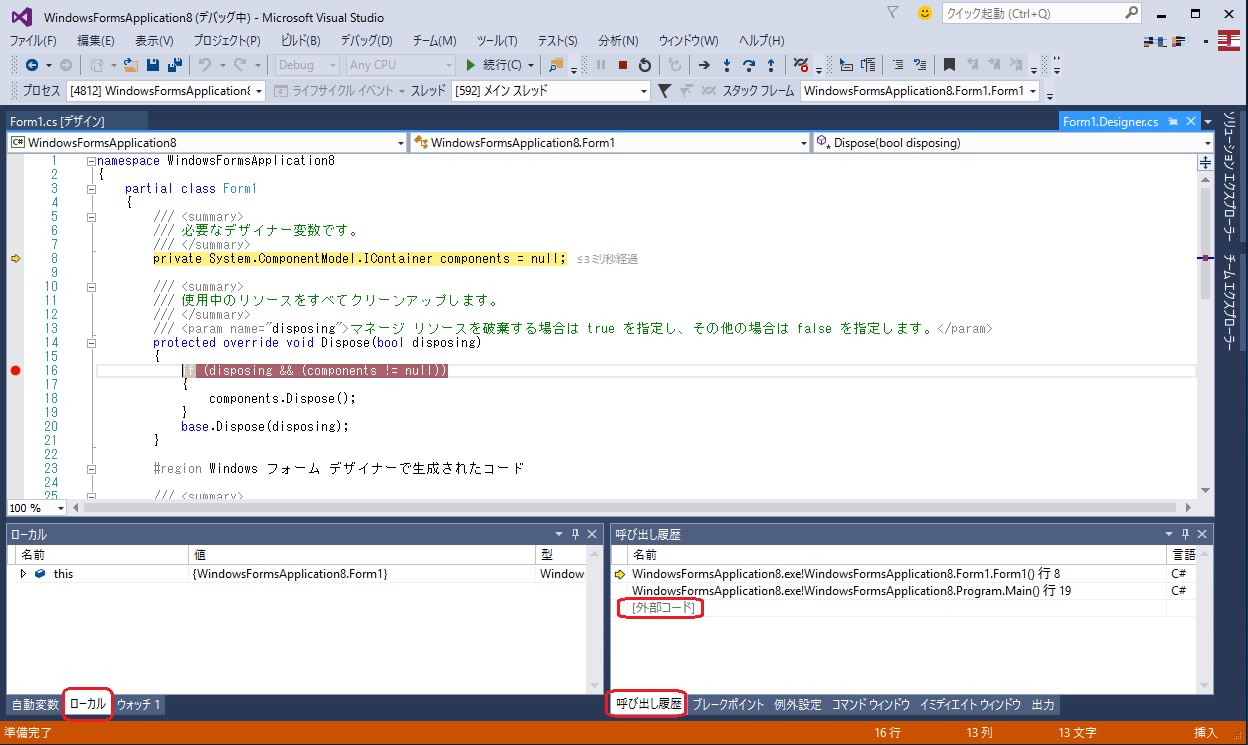Open the Dispose(bool disposing) member dropdown

pos(1013,143)
